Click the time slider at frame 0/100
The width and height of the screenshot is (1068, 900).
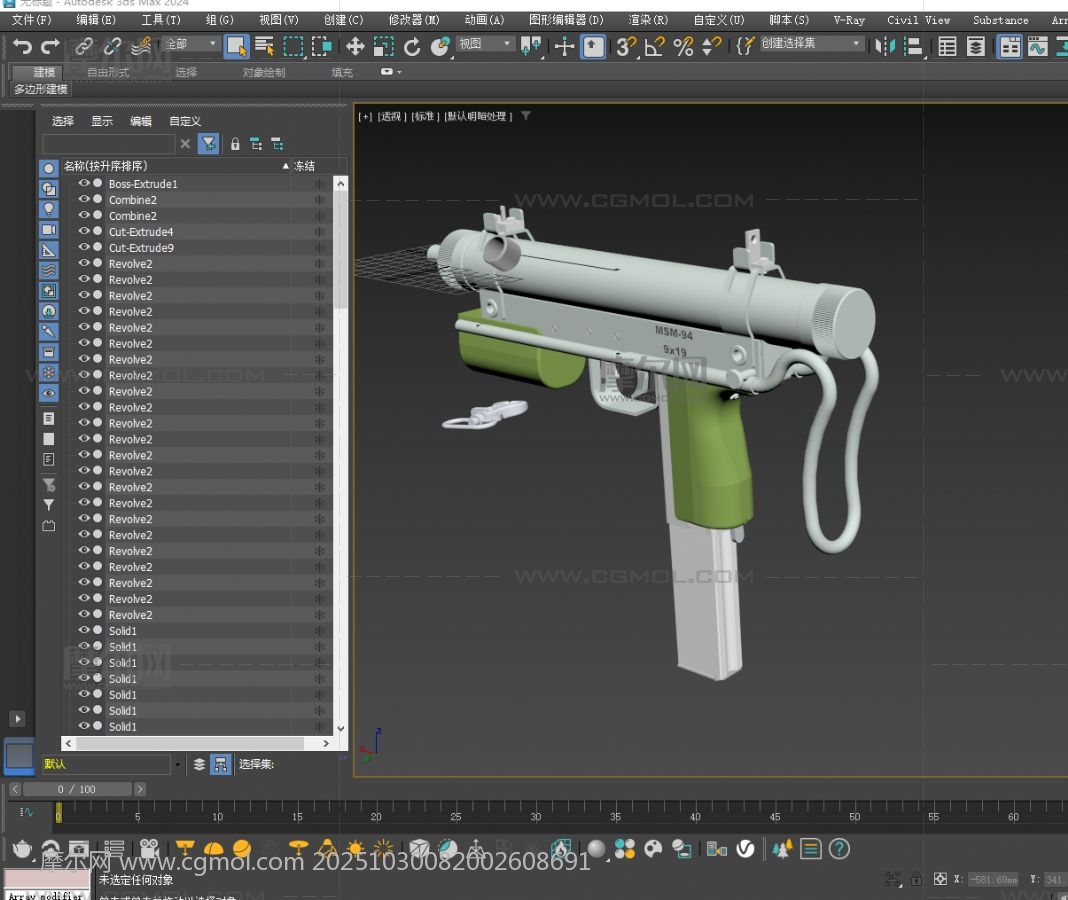75,789
